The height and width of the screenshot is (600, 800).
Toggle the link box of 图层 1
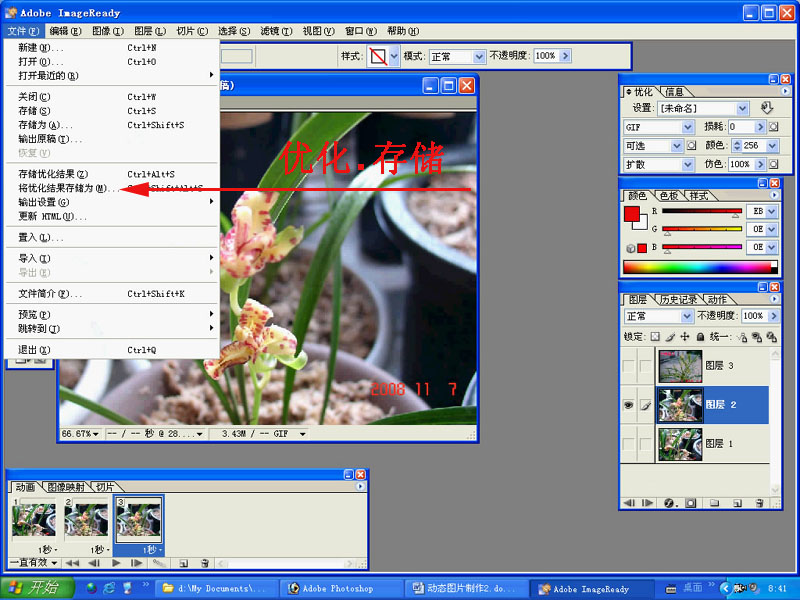pos(646,444)
